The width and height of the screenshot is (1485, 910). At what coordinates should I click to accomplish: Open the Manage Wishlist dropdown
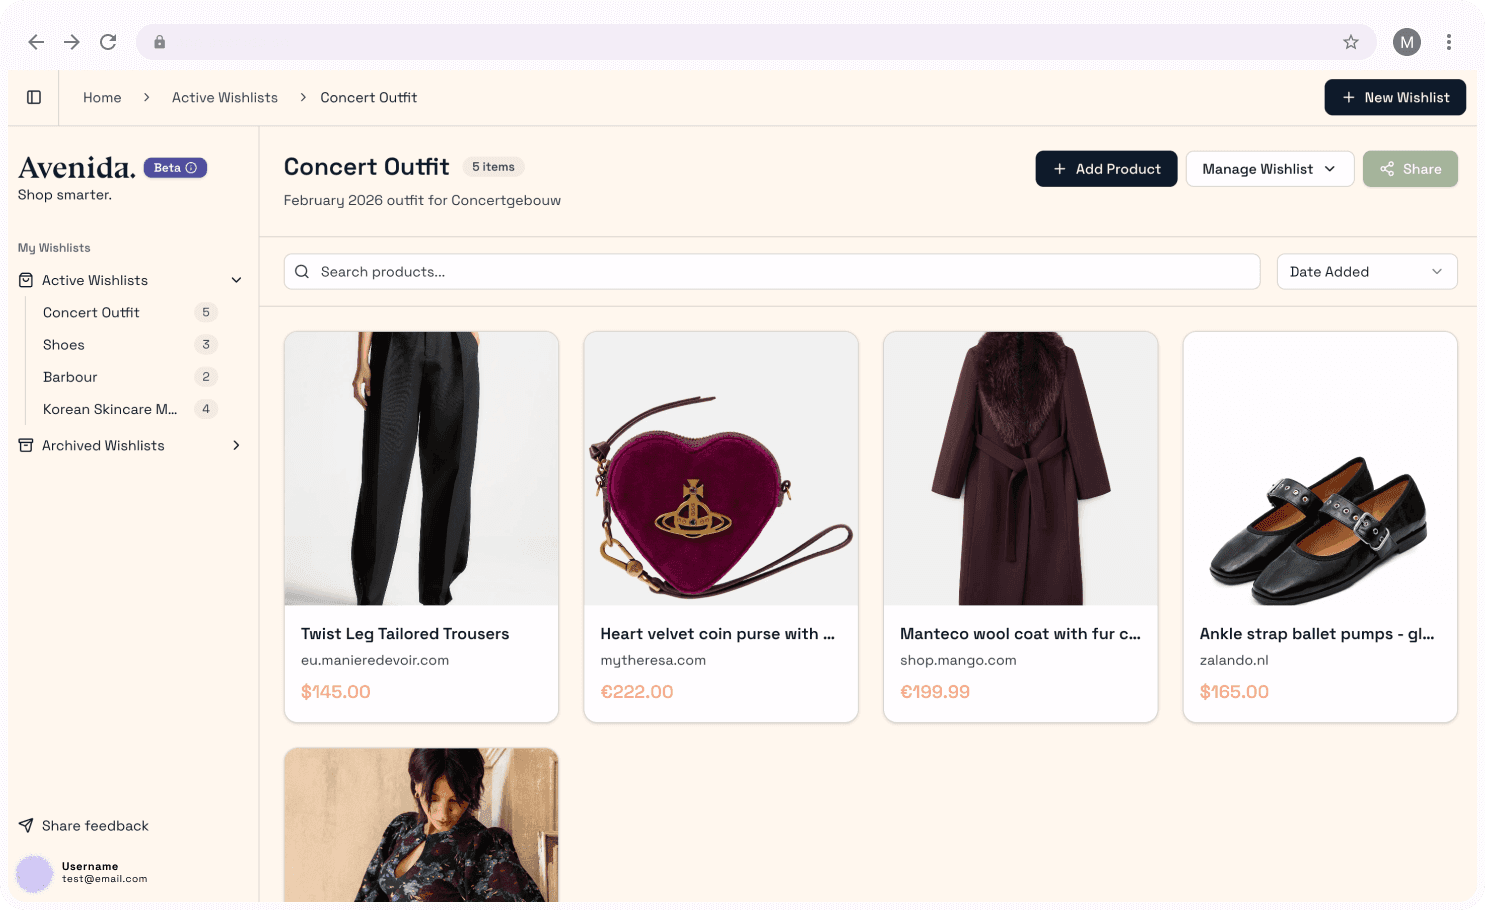tap(1269, 169)
